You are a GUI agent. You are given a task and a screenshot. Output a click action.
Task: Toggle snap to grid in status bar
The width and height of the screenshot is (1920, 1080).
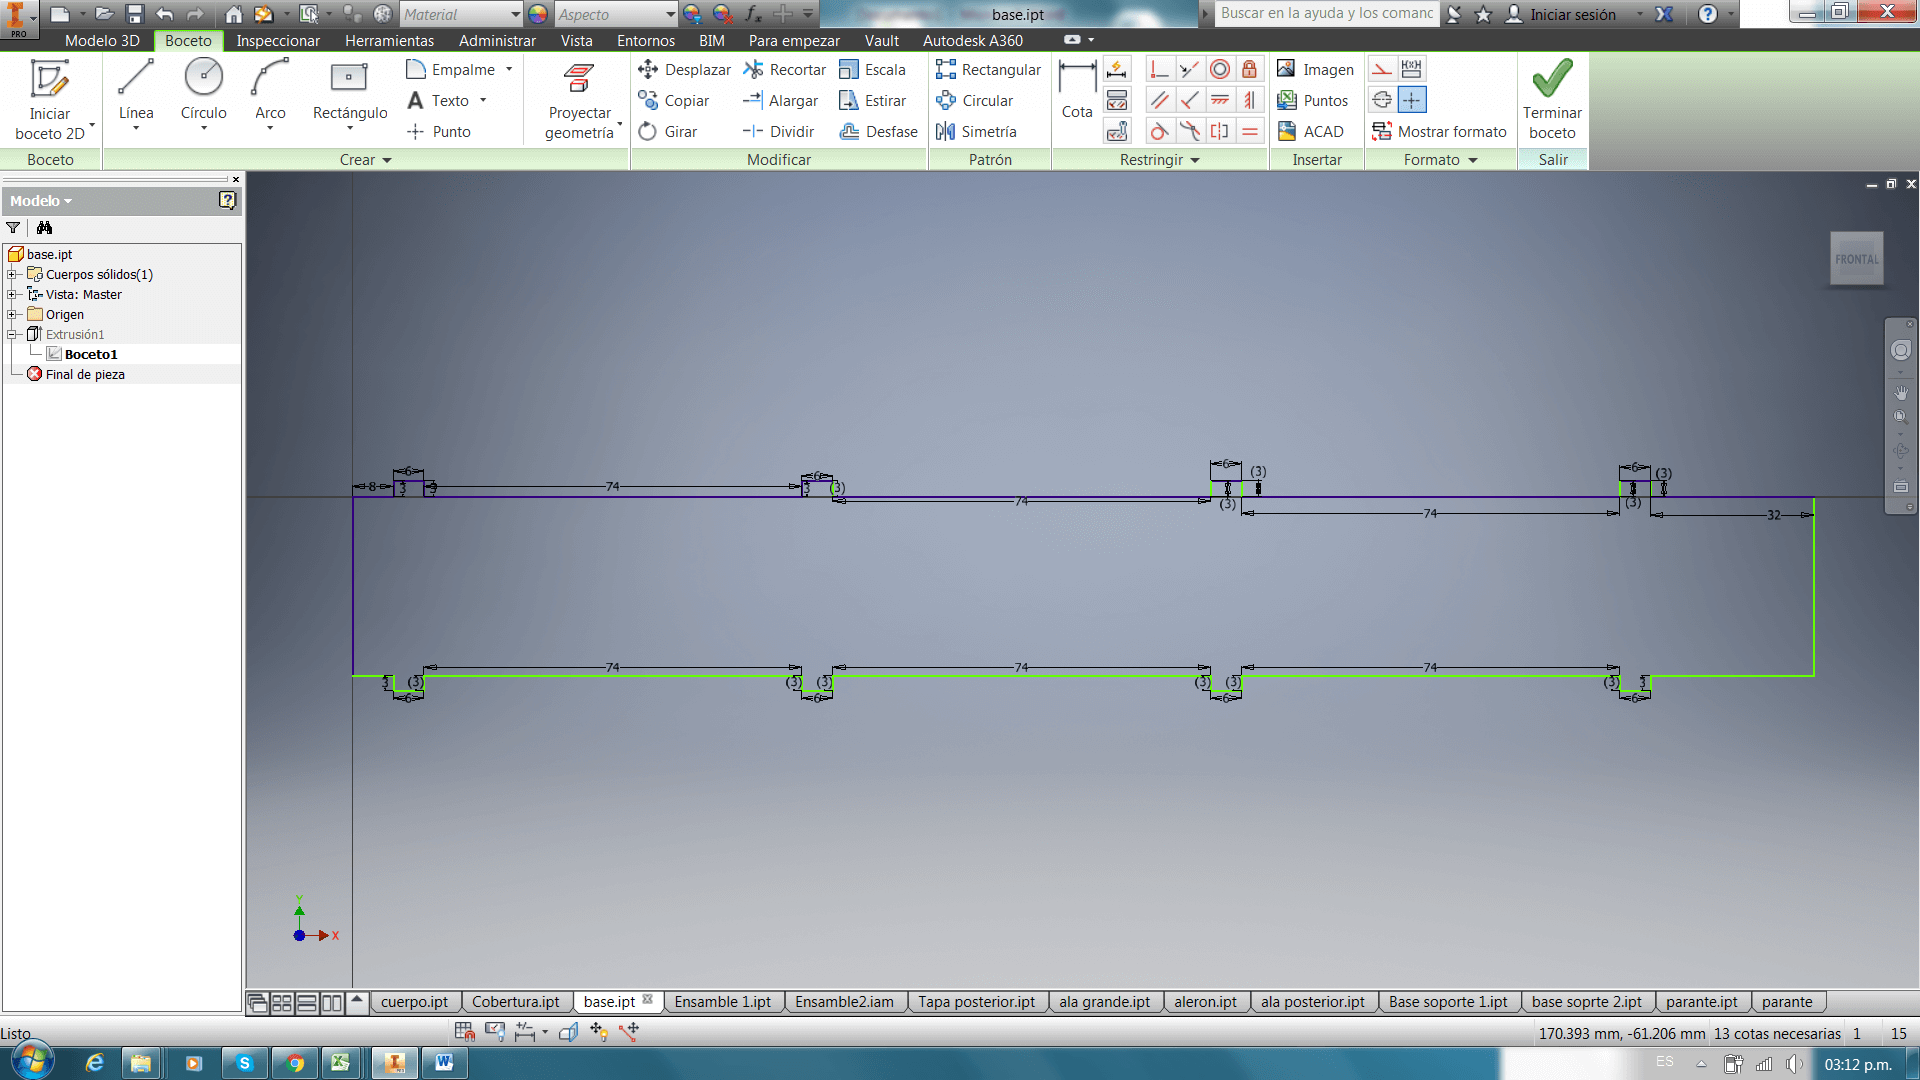(464, 1032)
